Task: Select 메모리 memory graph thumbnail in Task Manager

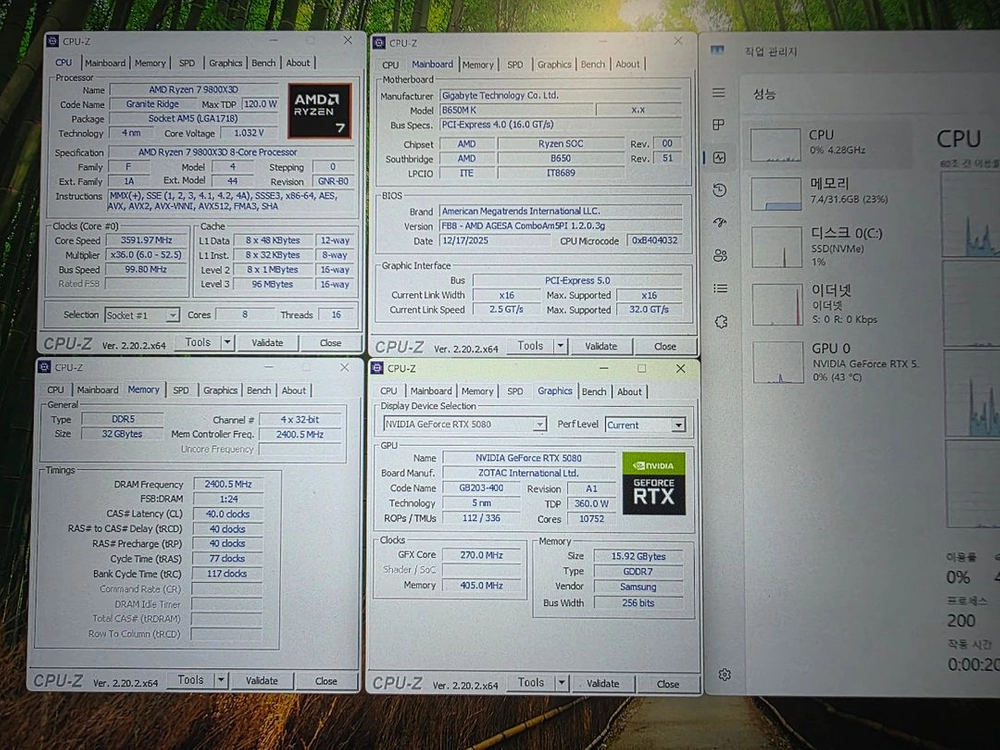Action: coord(776,194)
